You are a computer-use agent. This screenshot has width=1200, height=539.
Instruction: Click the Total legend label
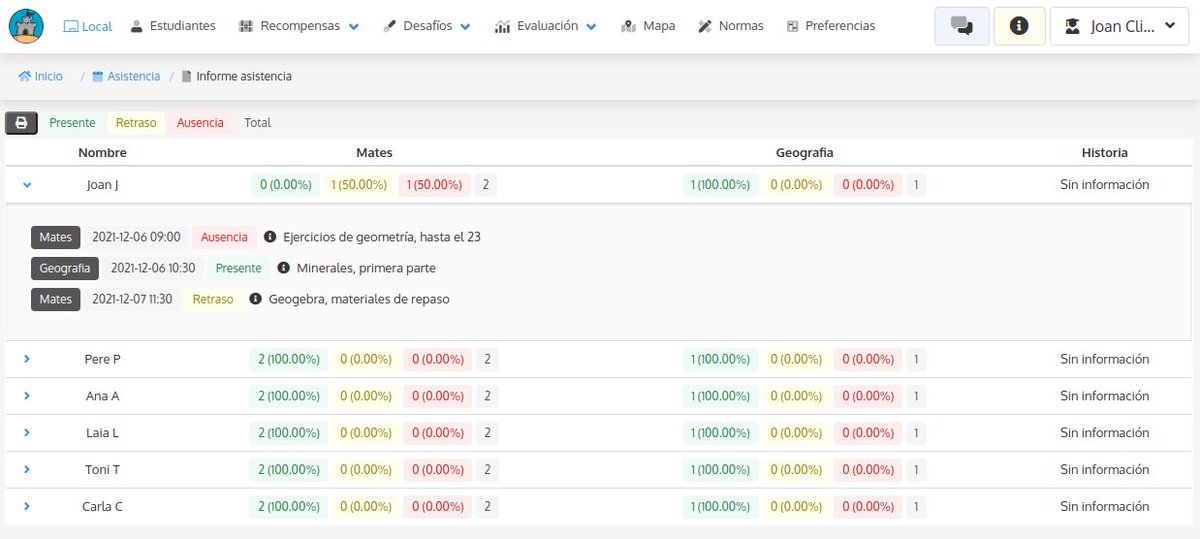click(x=258, y=123)
